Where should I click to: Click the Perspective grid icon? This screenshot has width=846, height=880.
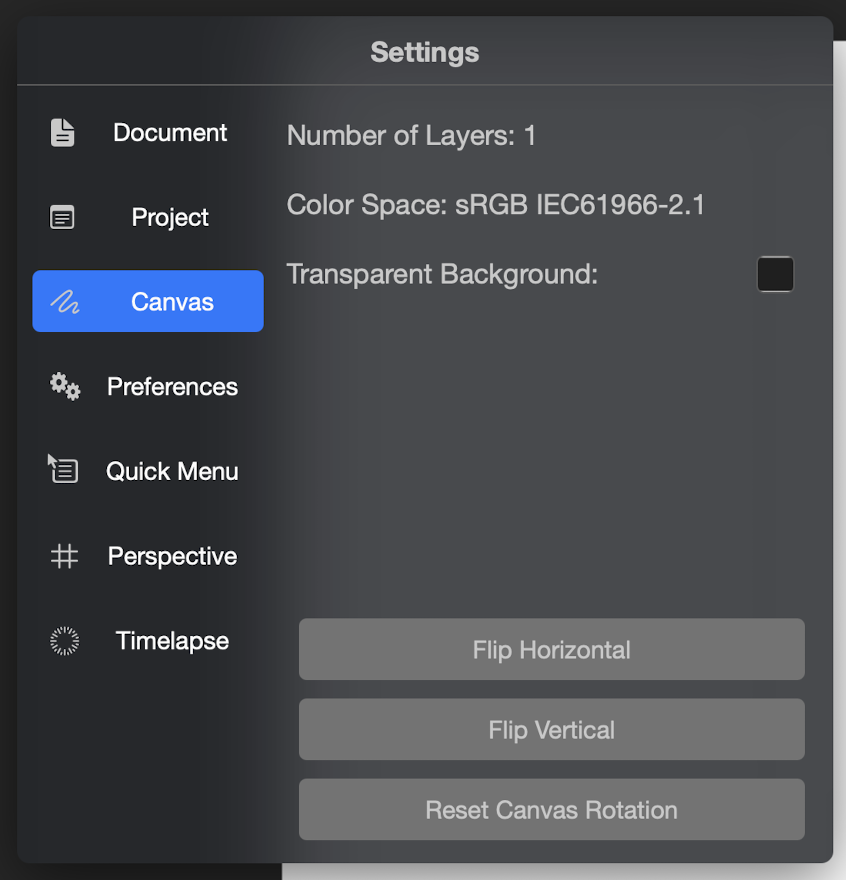64,556
